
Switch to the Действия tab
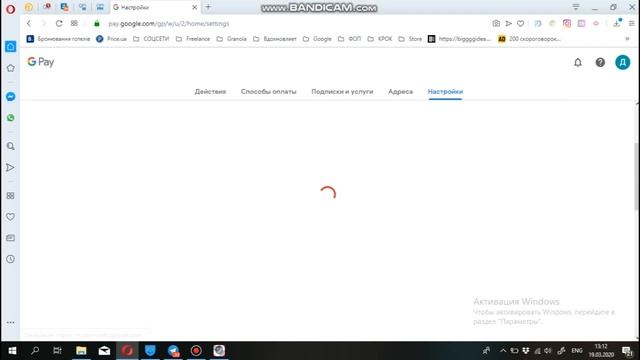(210, 91)
